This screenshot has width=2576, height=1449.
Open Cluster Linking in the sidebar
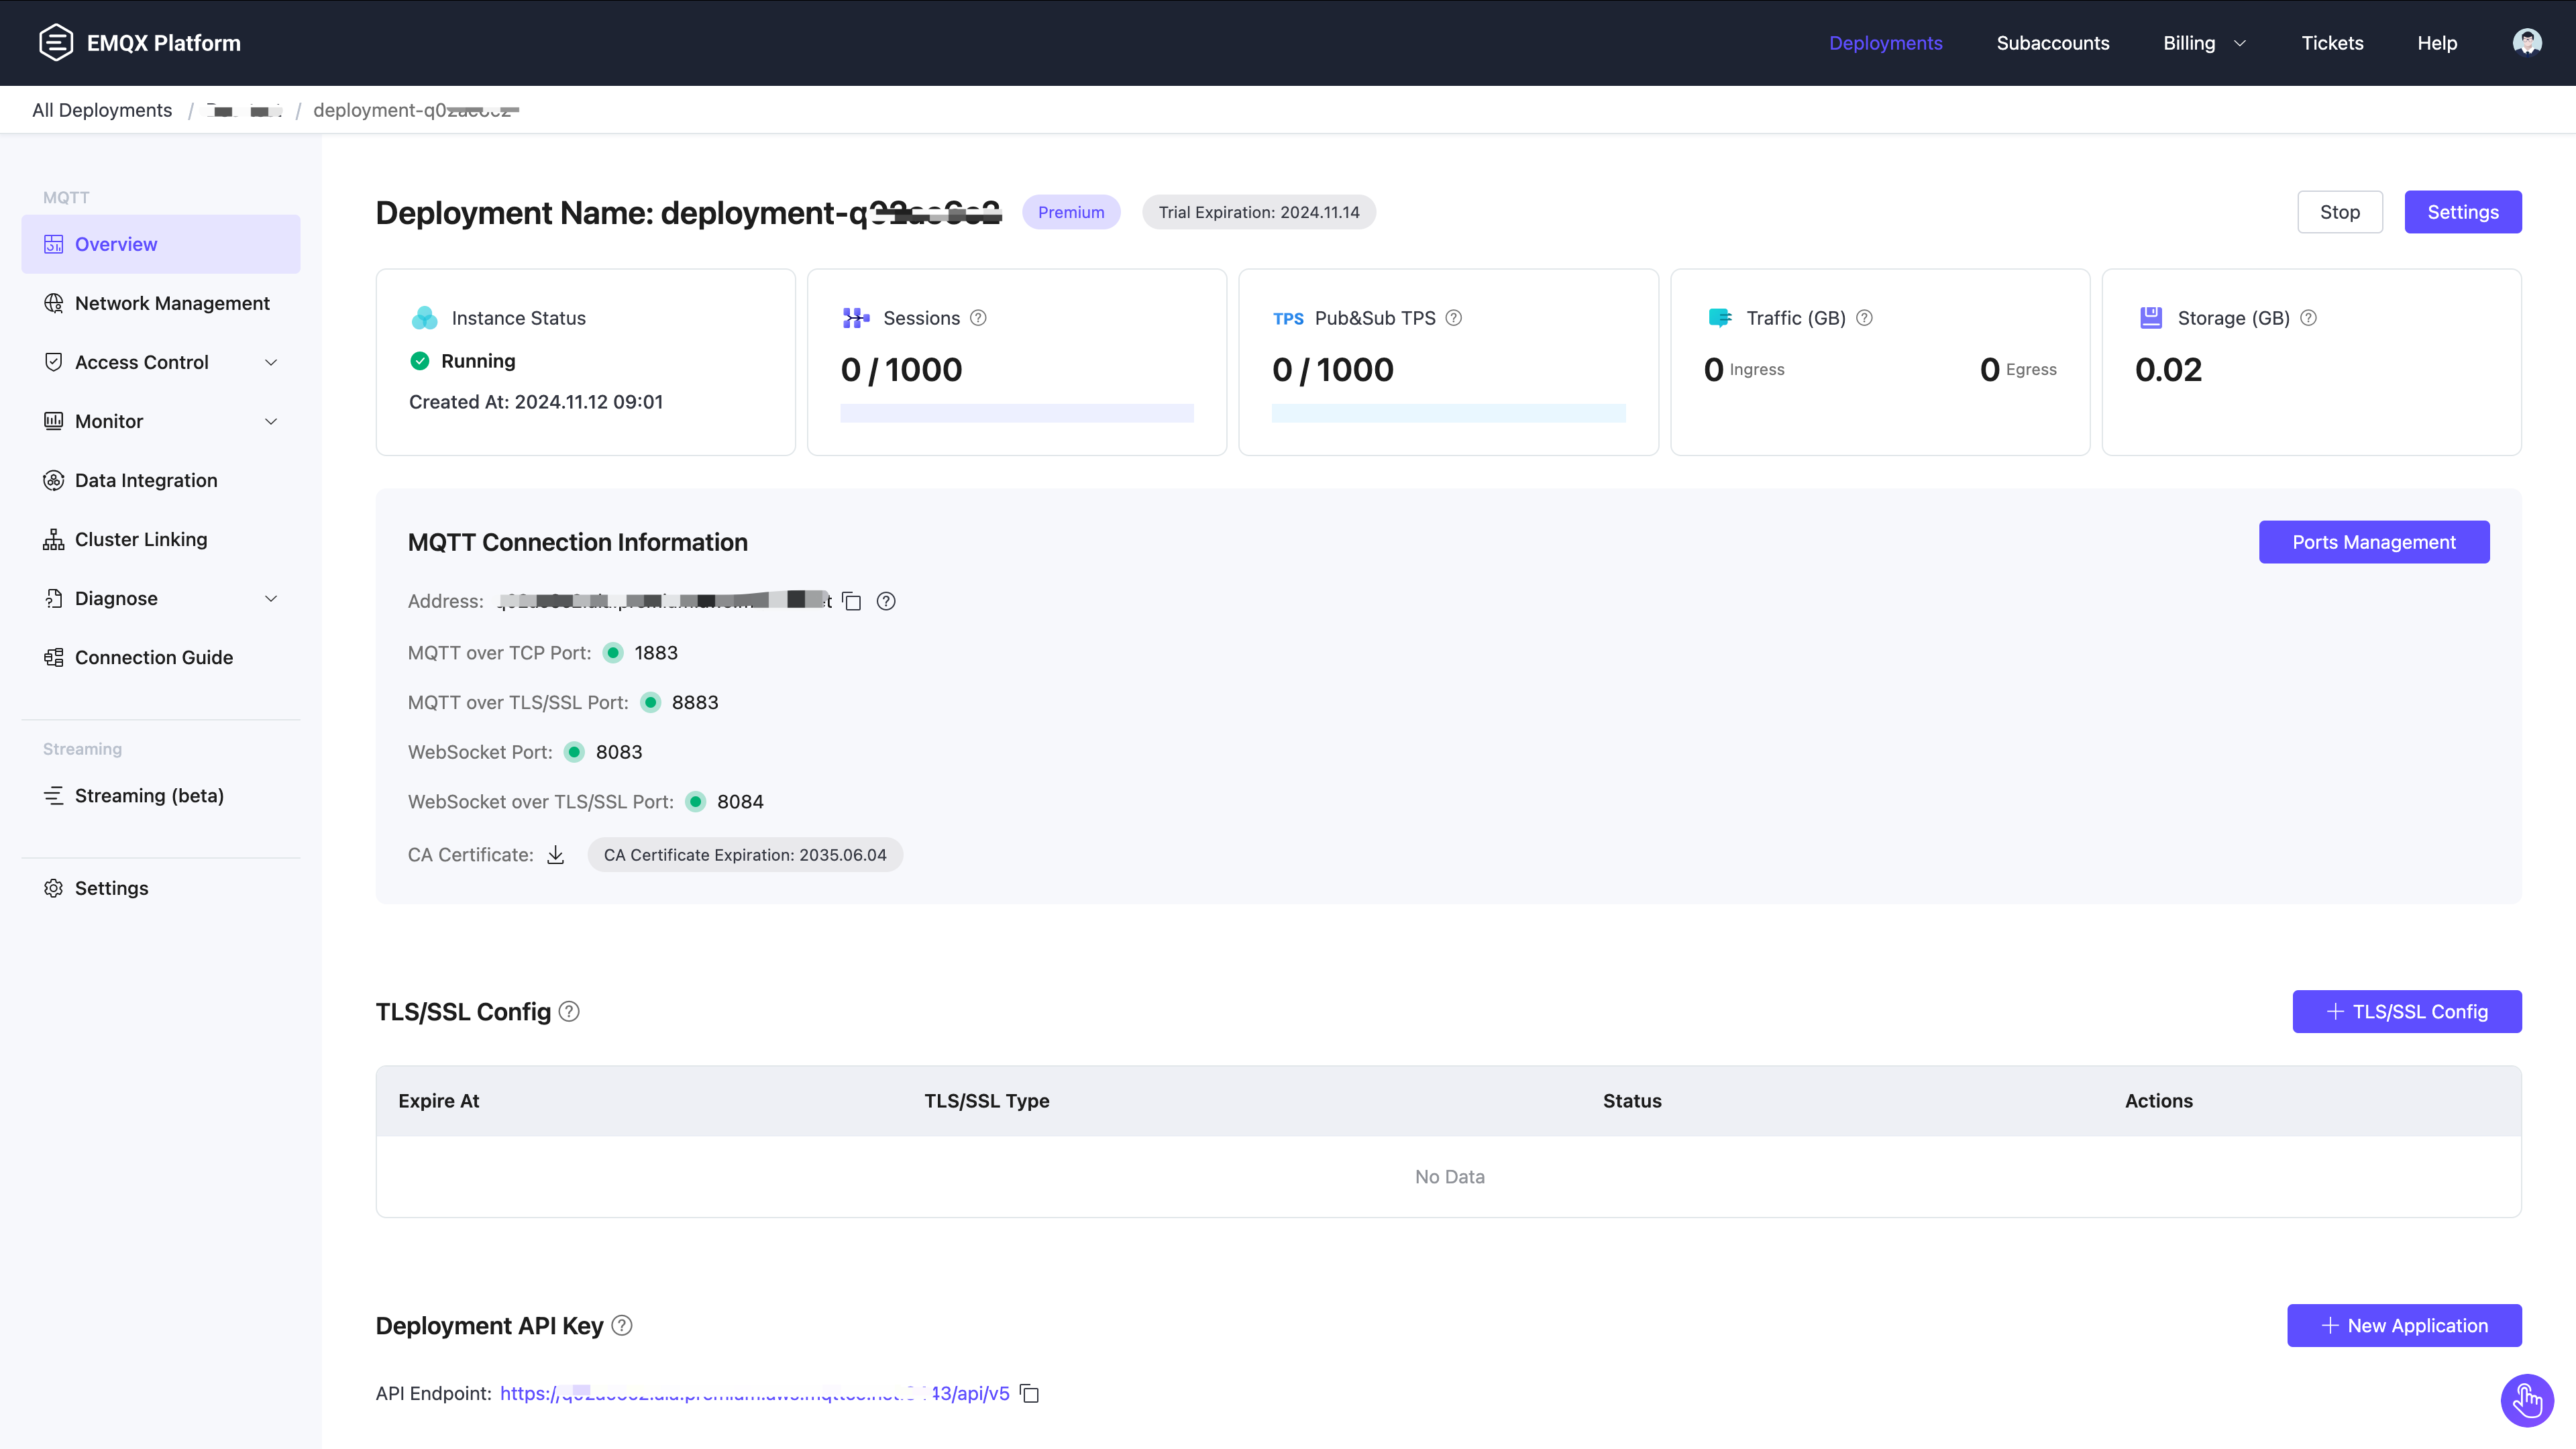(161, 539)
